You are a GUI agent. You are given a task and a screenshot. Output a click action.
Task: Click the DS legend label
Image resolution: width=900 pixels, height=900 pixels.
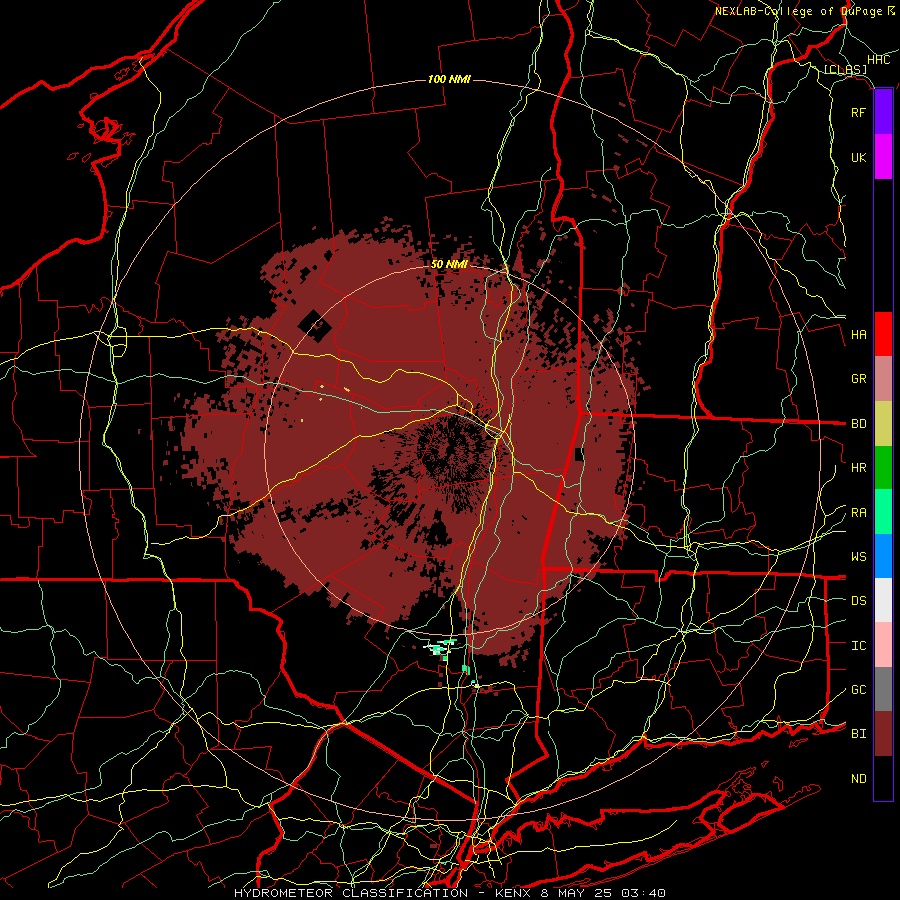pos(858,600)
